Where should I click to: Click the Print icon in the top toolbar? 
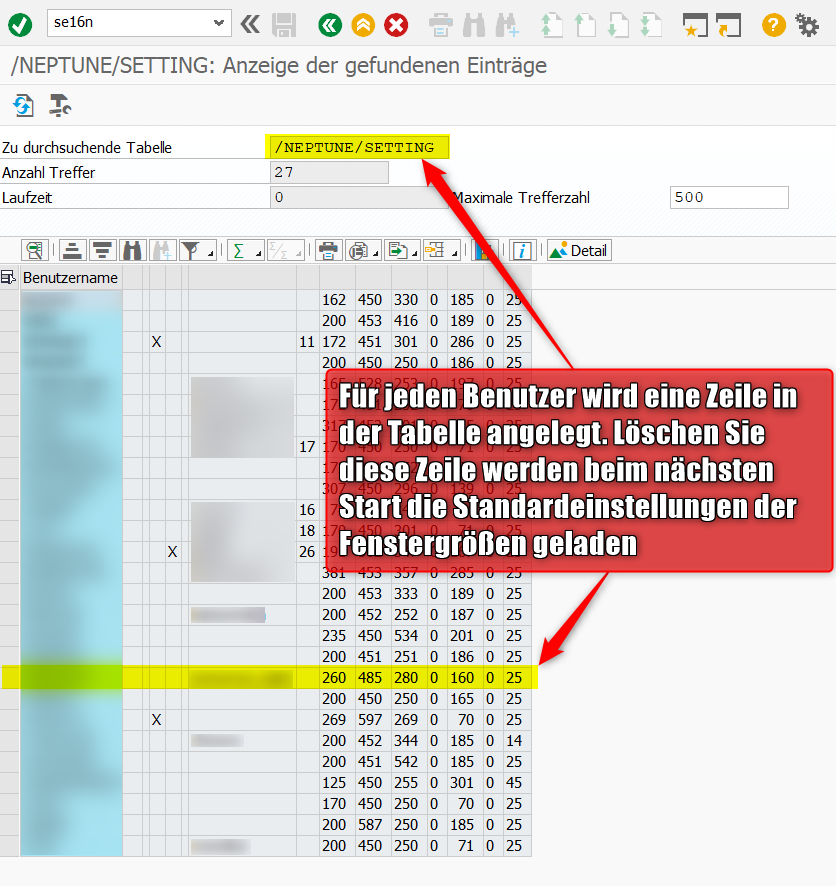pyautogui.click(x=441, y=25)
